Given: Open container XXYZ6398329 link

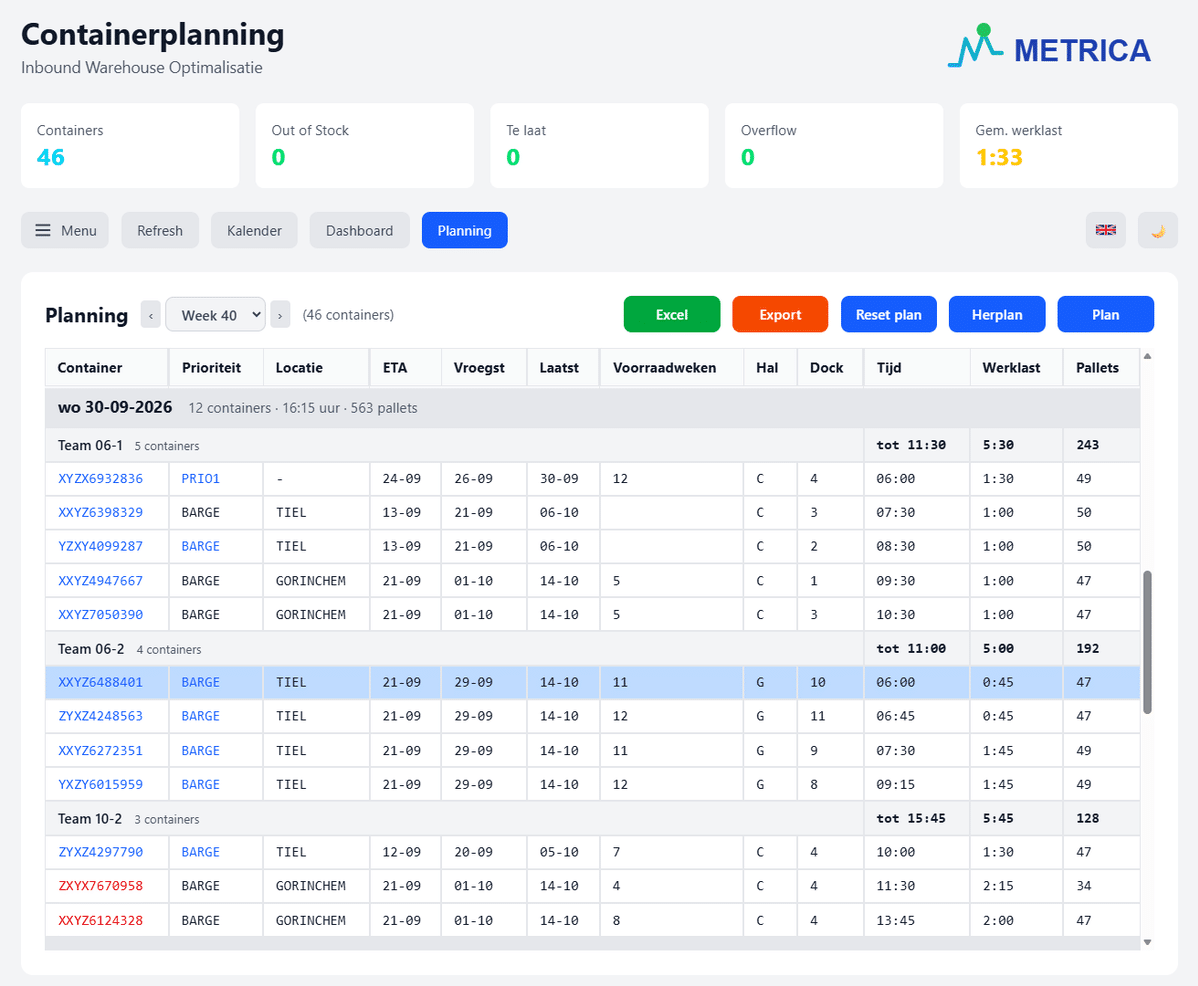Looking at the screenshot, I should 100,512.
